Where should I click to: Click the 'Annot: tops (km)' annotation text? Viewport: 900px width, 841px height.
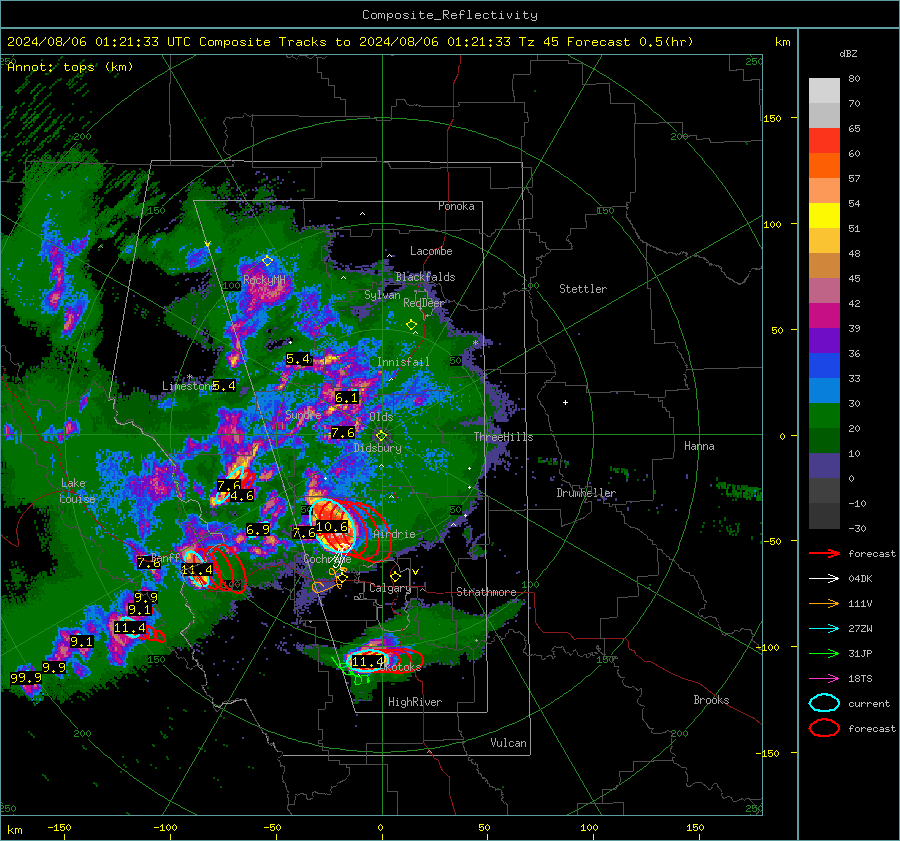tap(70, 67)
